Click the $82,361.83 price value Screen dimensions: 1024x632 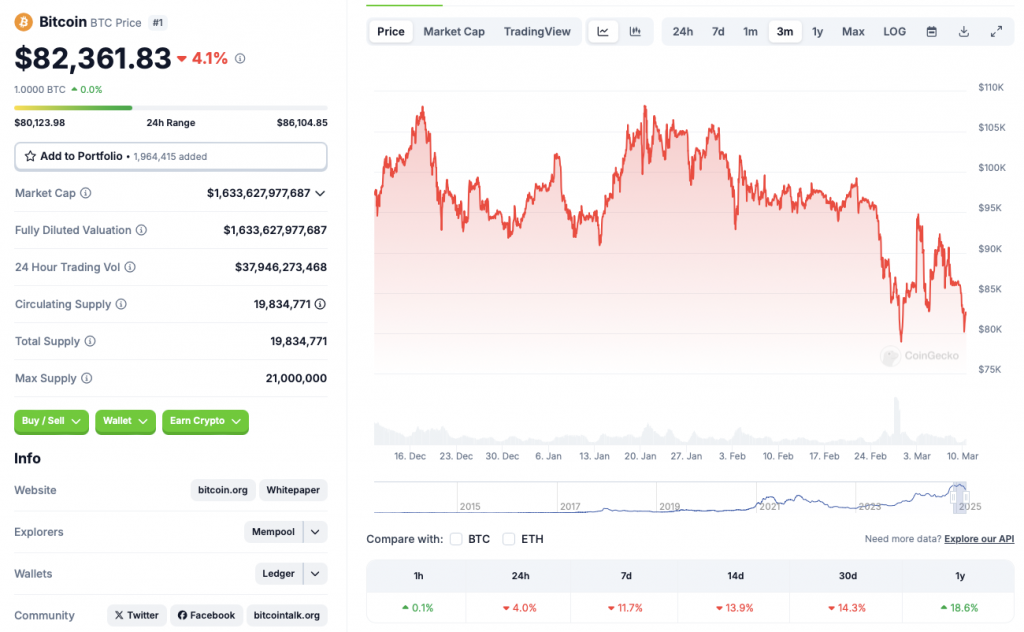(93, 59)
